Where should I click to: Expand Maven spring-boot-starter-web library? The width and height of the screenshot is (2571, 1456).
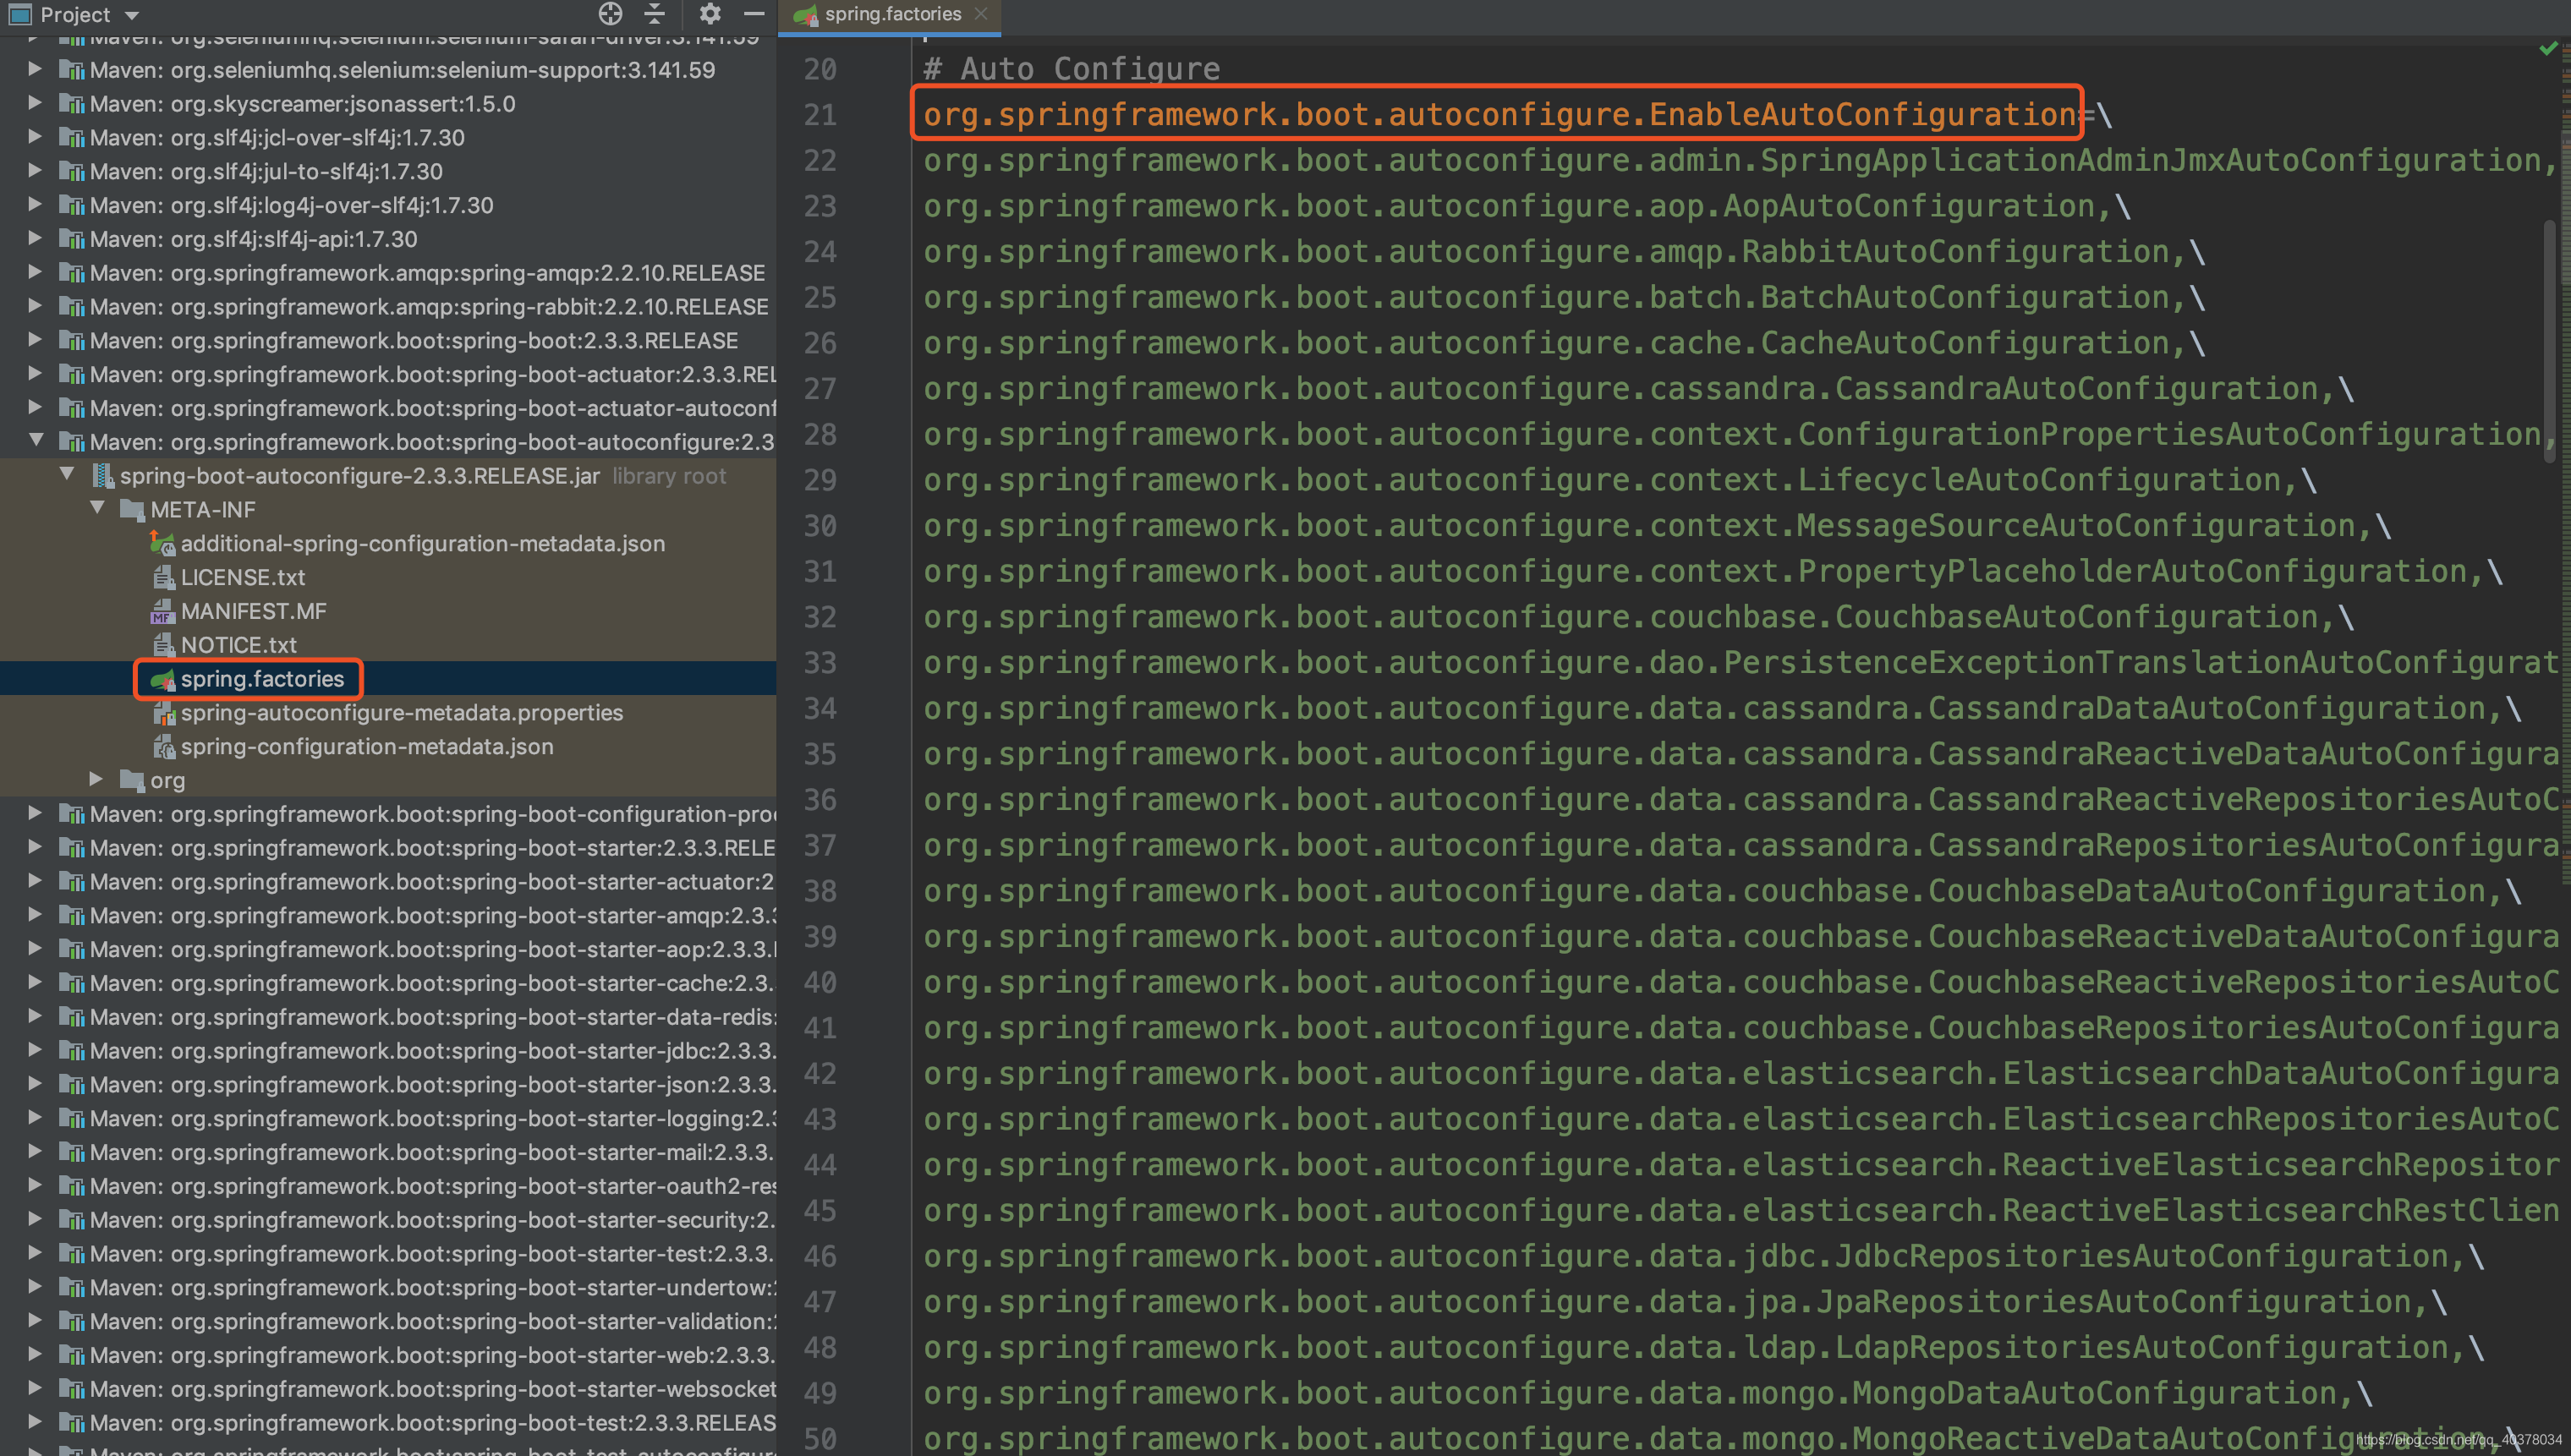35,1354
